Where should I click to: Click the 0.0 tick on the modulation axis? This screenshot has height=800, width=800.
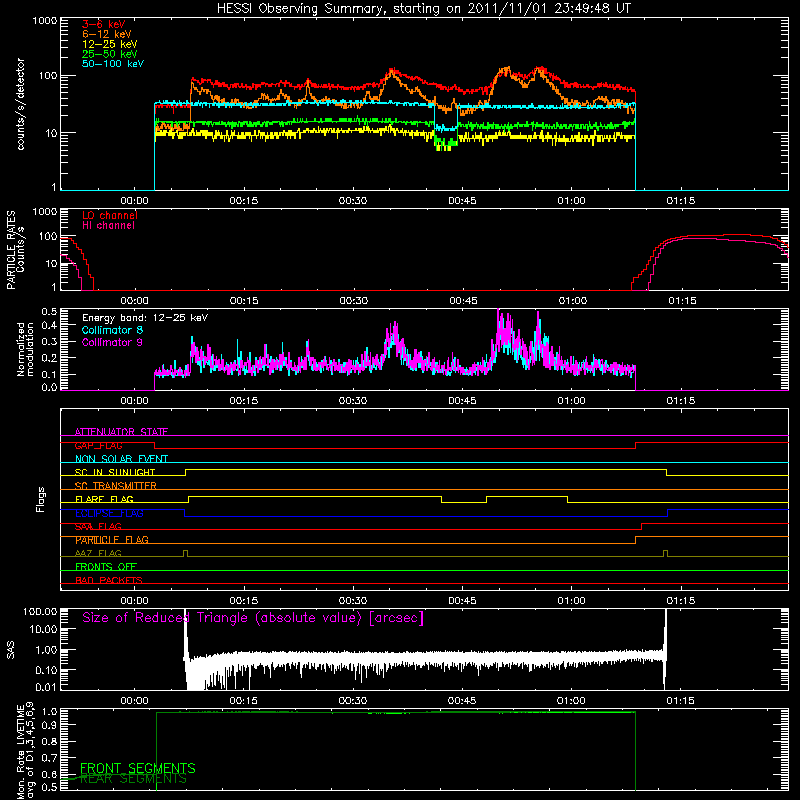tap(51, 387)
